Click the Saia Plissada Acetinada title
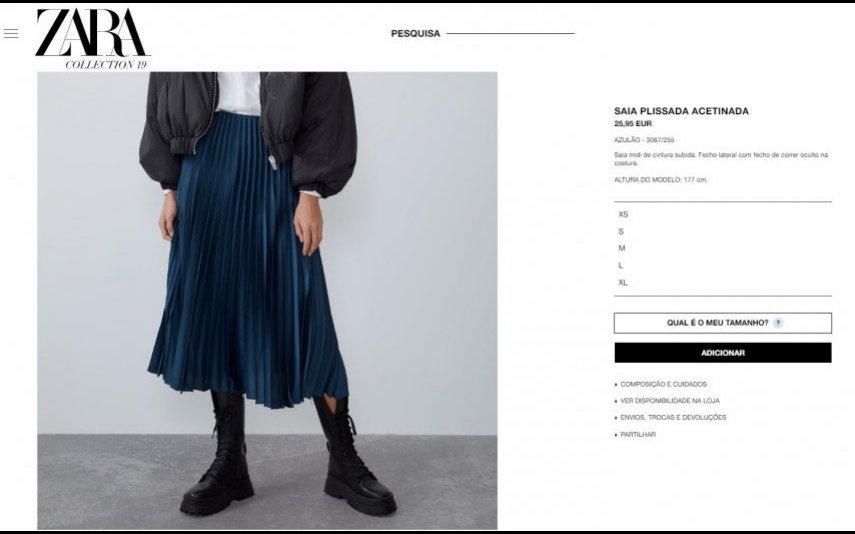The width and height of the screenshot is (855, 534). pyautogui.click(x=682, y=111)
